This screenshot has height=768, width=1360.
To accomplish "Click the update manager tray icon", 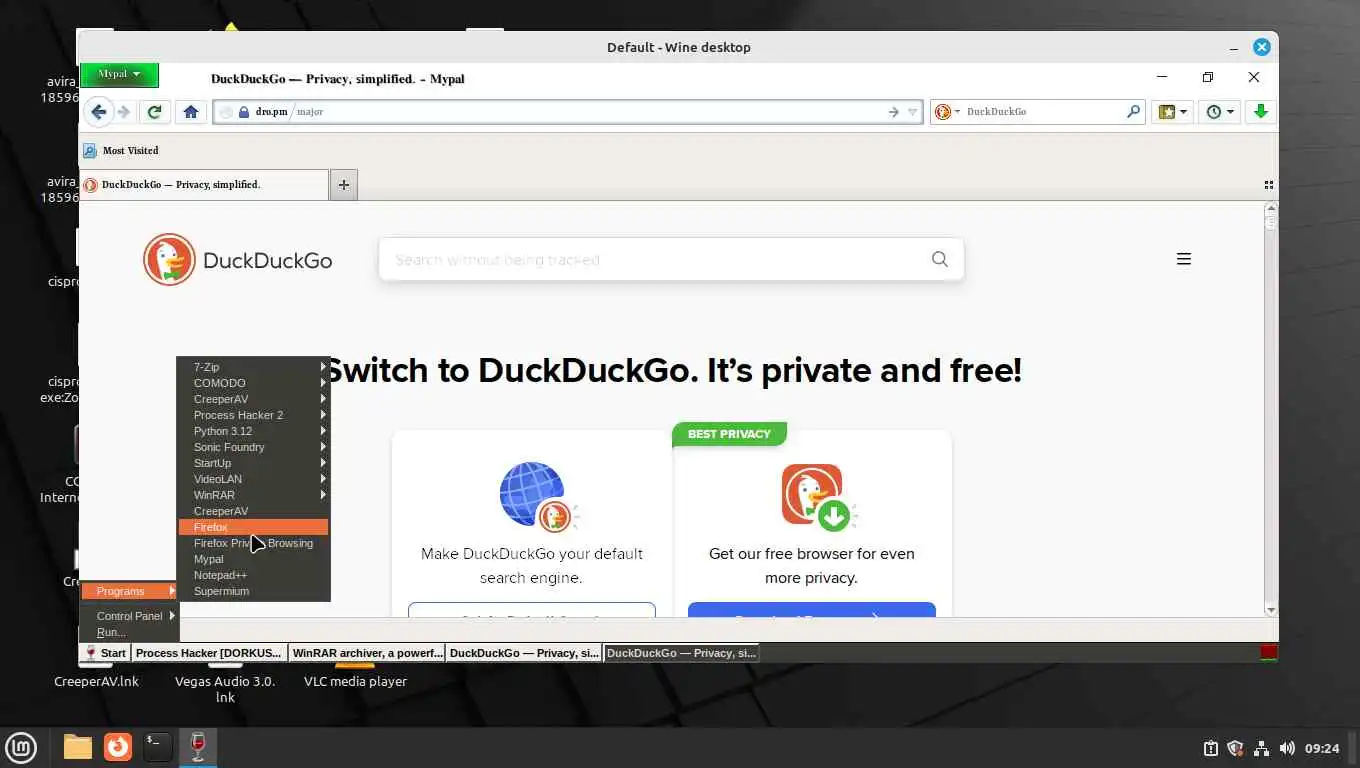I will pyautogui.click(x=1210, y=748).
